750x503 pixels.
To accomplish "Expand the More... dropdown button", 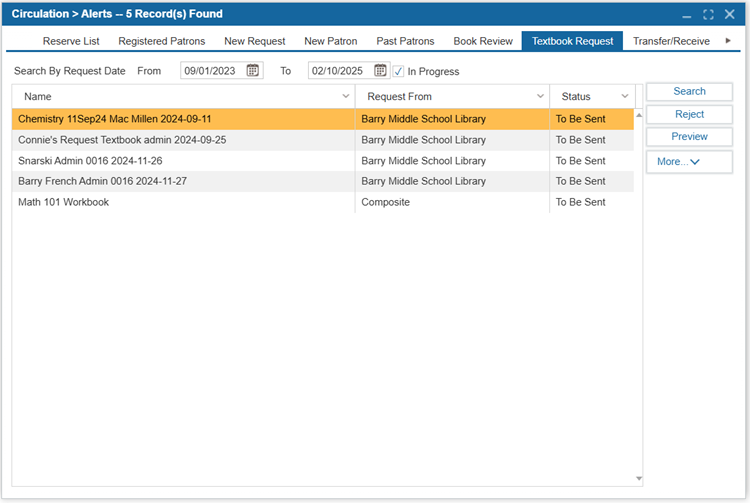I will coord(689,162).
